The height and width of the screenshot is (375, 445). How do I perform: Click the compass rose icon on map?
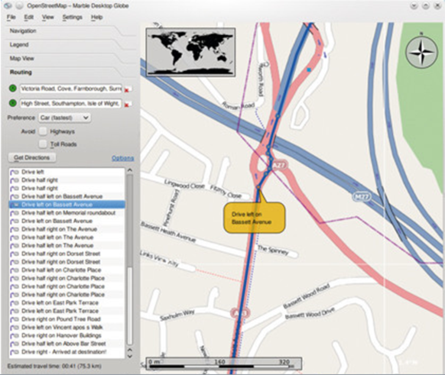pyautogui.click(x=421, y=52)
